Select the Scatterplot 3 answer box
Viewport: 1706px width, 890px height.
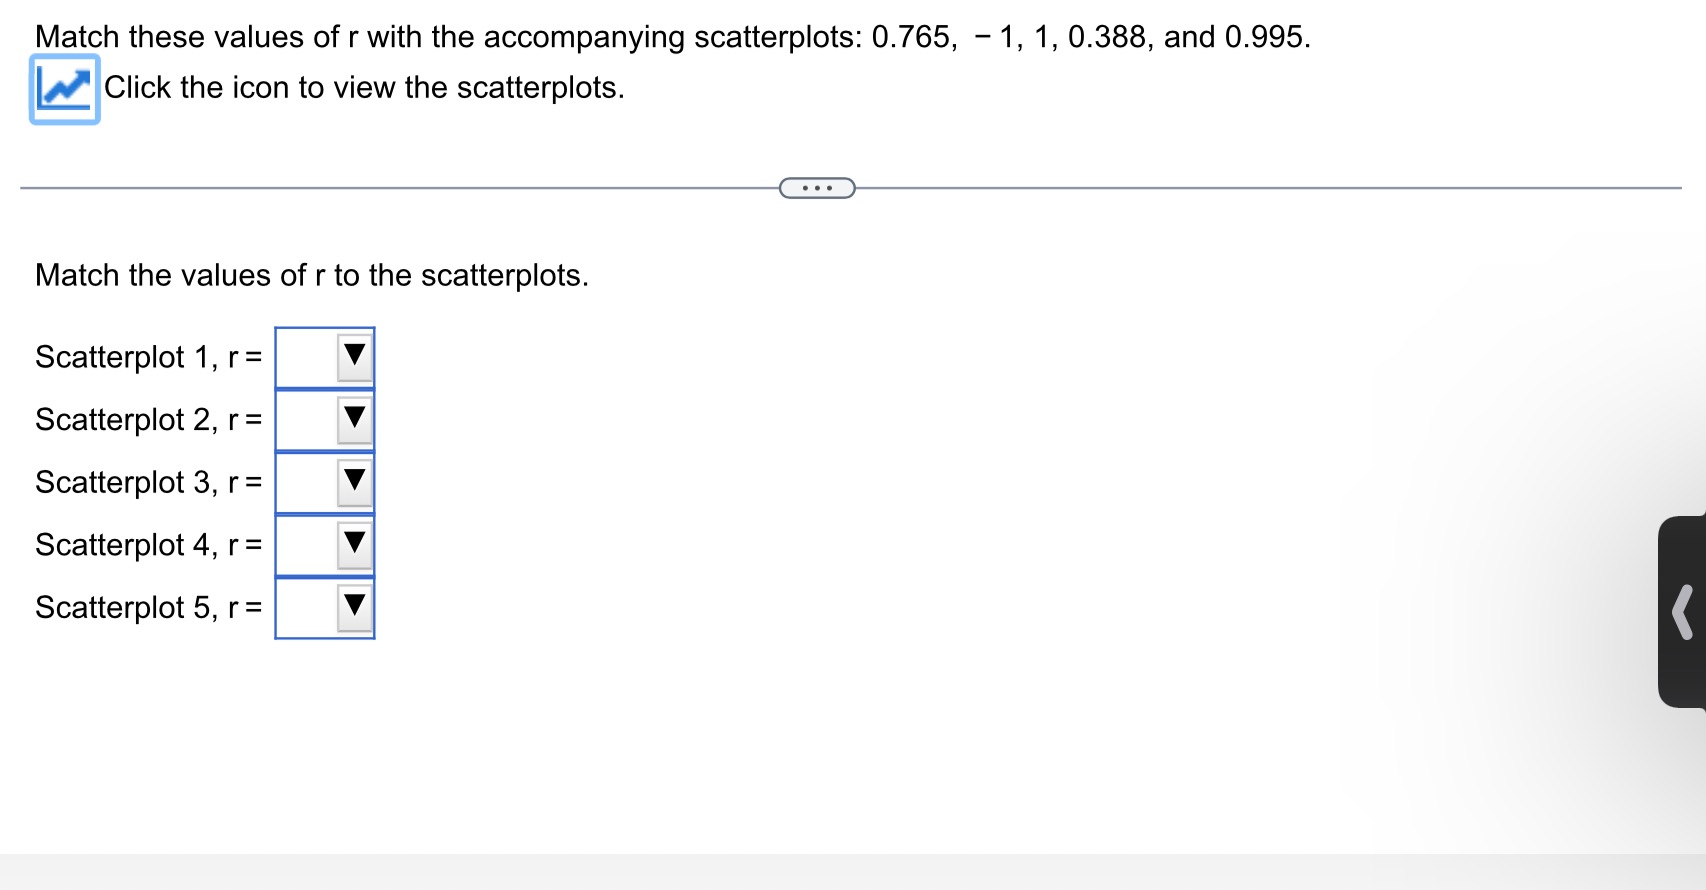tap(310, 483)
